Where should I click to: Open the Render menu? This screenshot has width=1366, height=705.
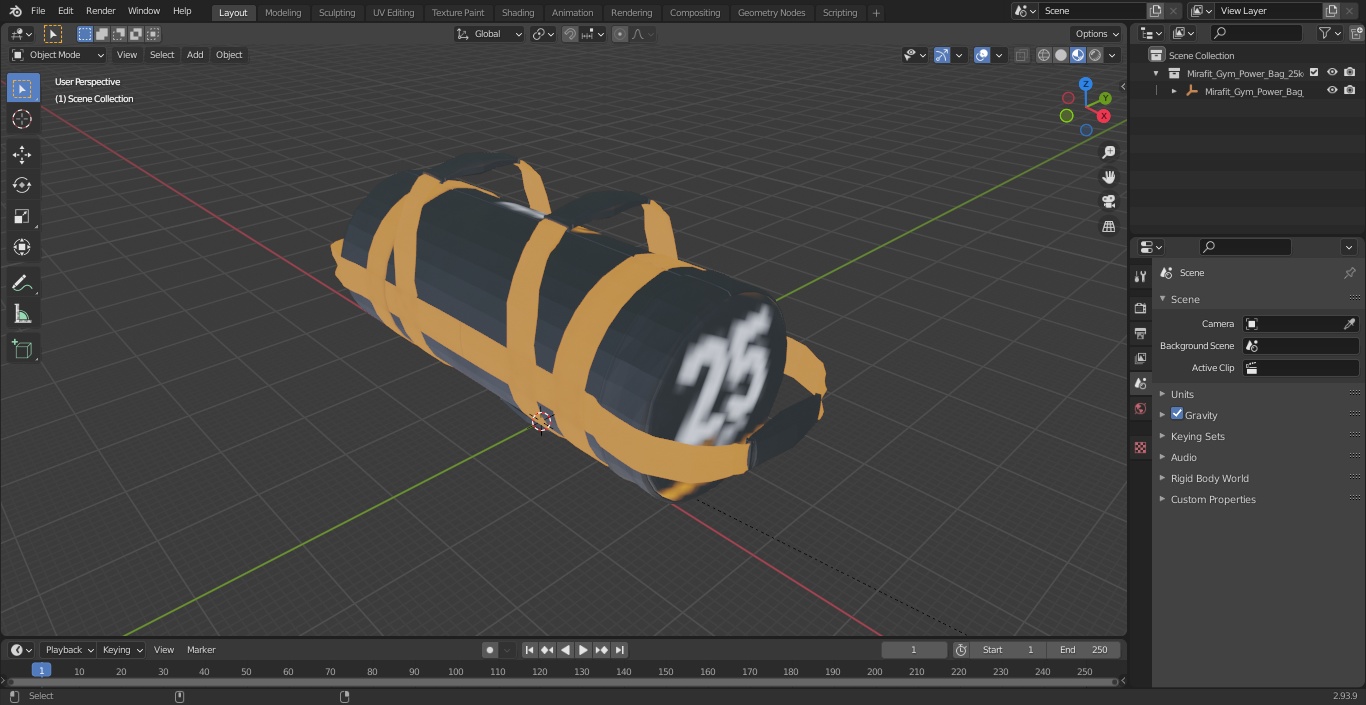[x=100, y=11]
